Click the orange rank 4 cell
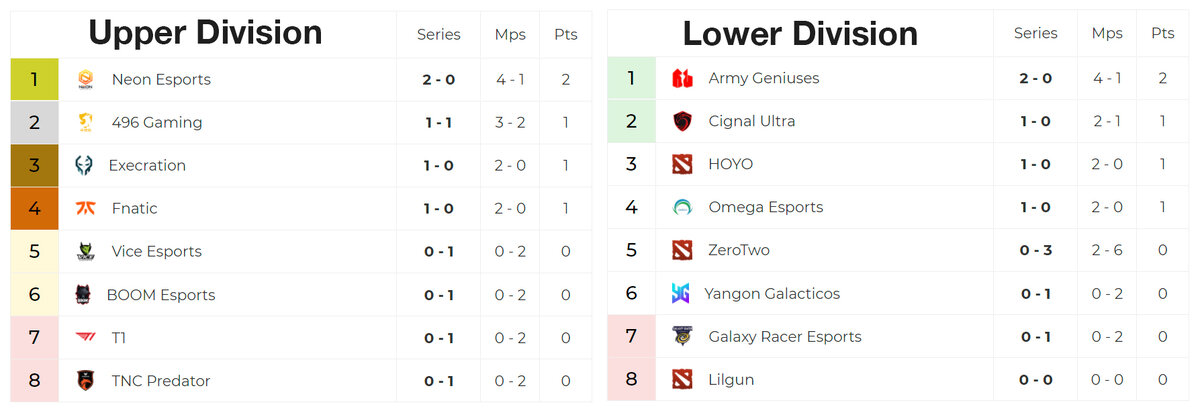The image size is (1200, 411). point(35,208)
